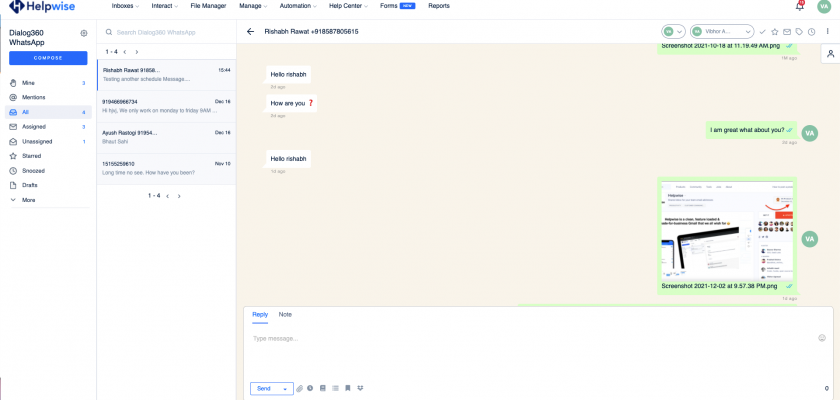Expand the More section in sidebar
The height and width of the screenshot is (400, 840).
[x=28, y=200]
